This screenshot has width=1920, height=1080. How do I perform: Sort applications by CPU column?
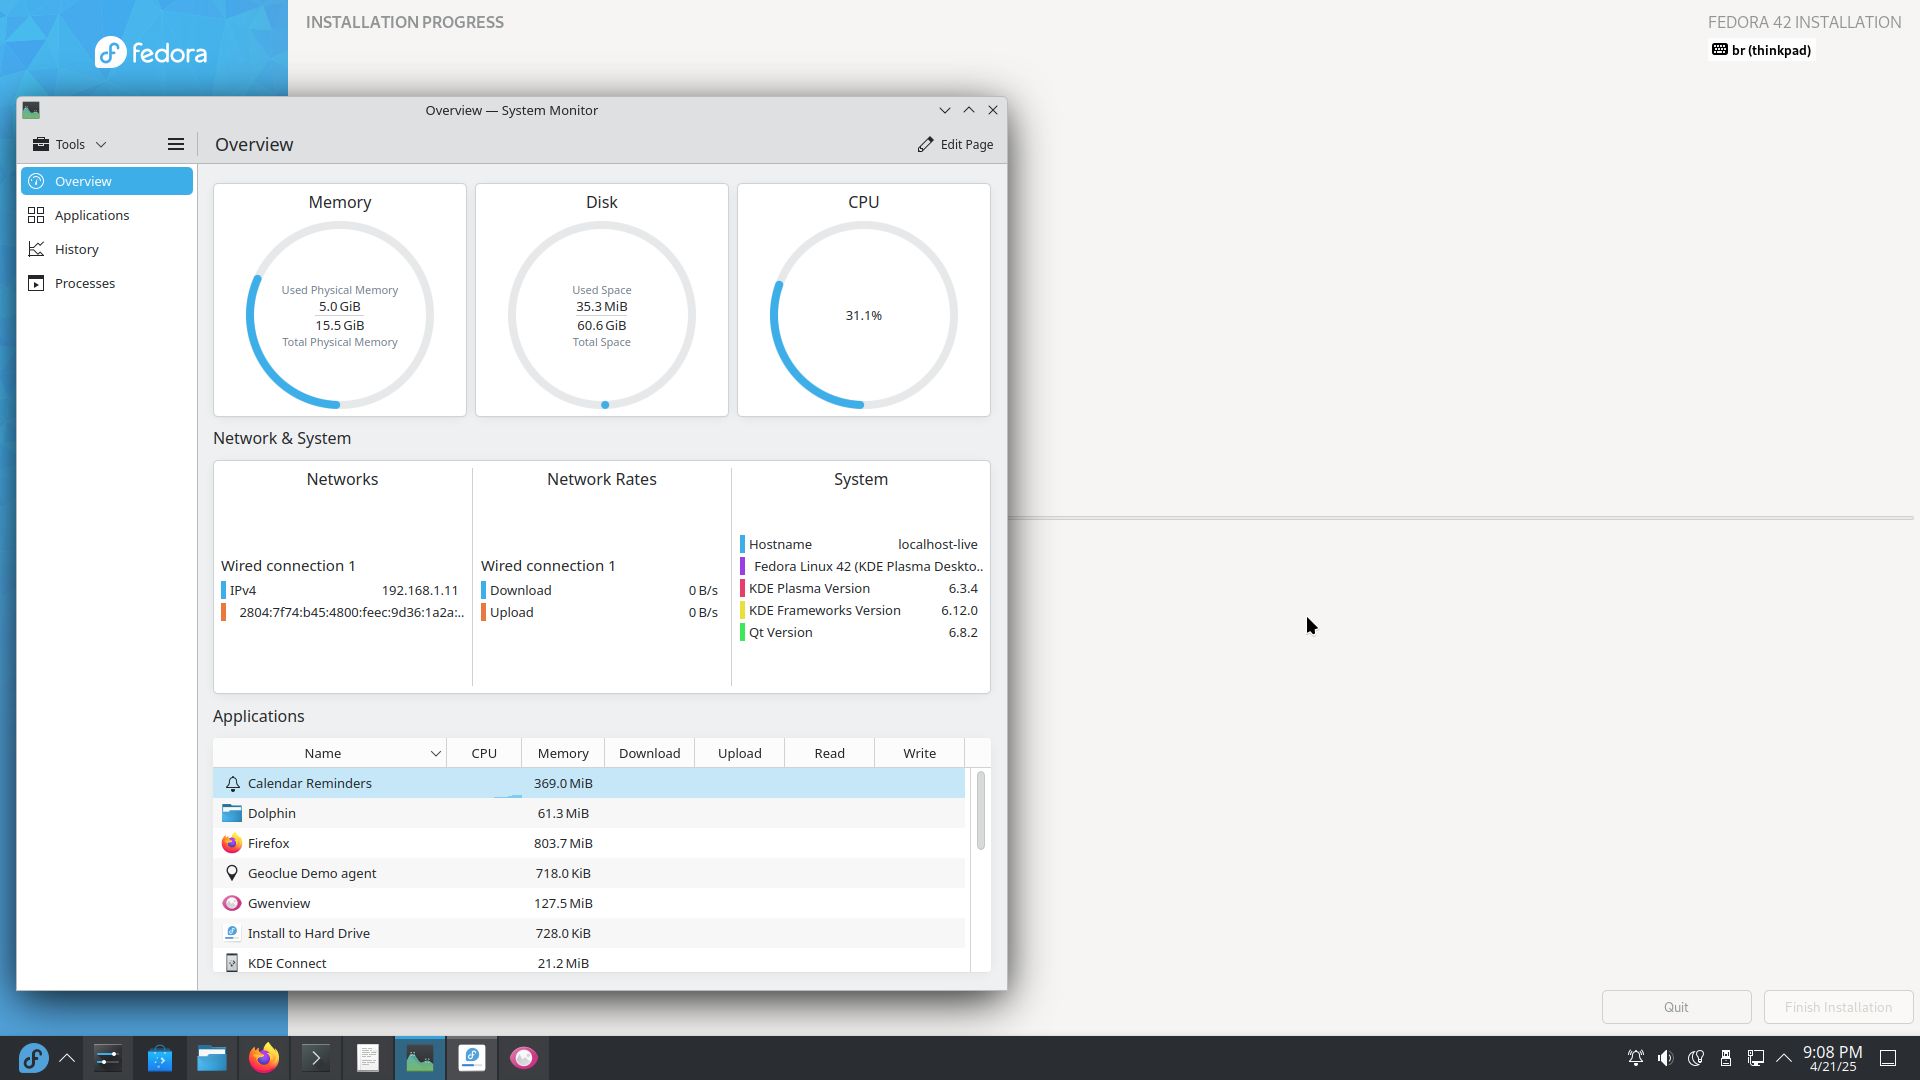[484, 753]
